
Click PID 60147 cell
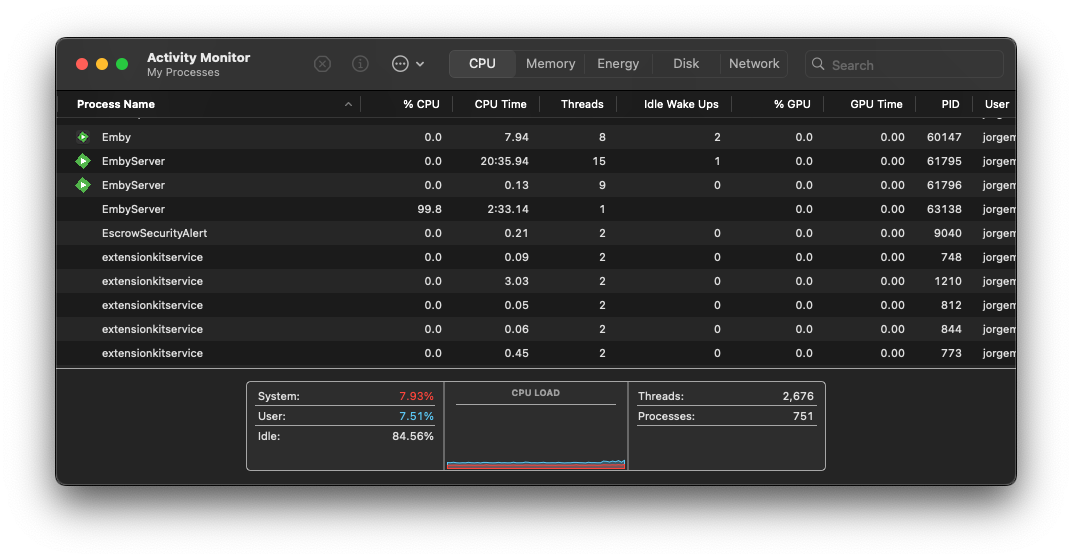944,137
